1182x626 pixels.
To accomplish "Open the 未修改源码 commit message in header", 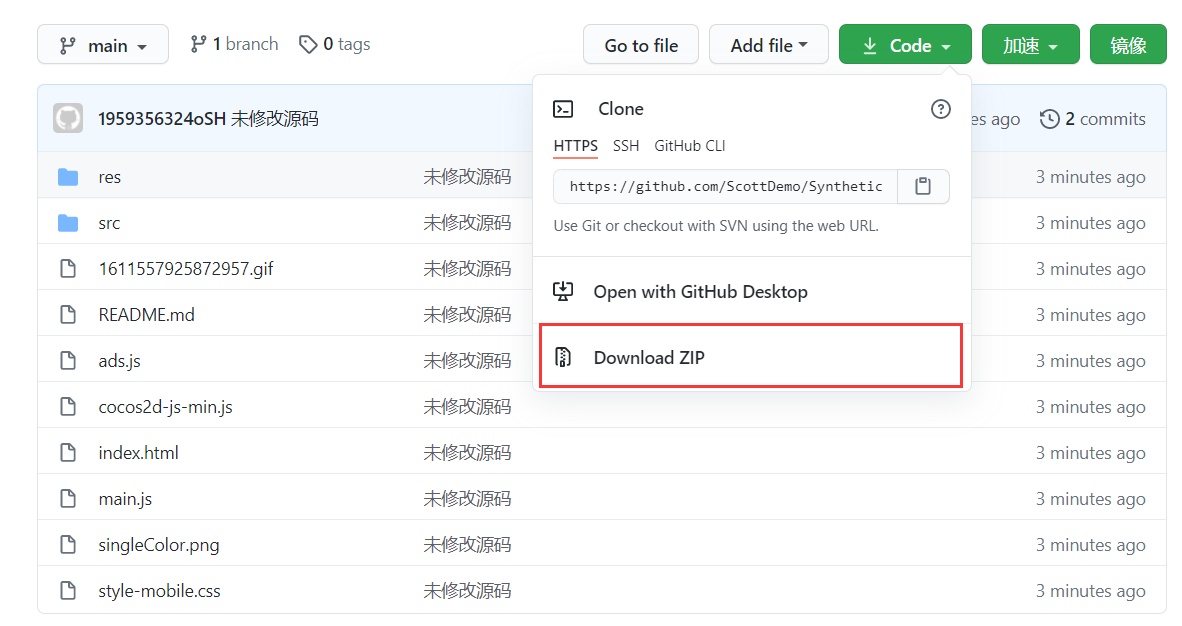I will click(274, 119).
